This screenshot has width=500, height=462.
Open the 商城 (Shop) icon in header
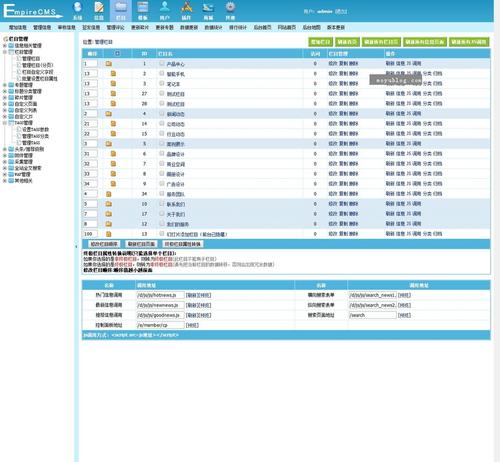(x=208, y=10)
